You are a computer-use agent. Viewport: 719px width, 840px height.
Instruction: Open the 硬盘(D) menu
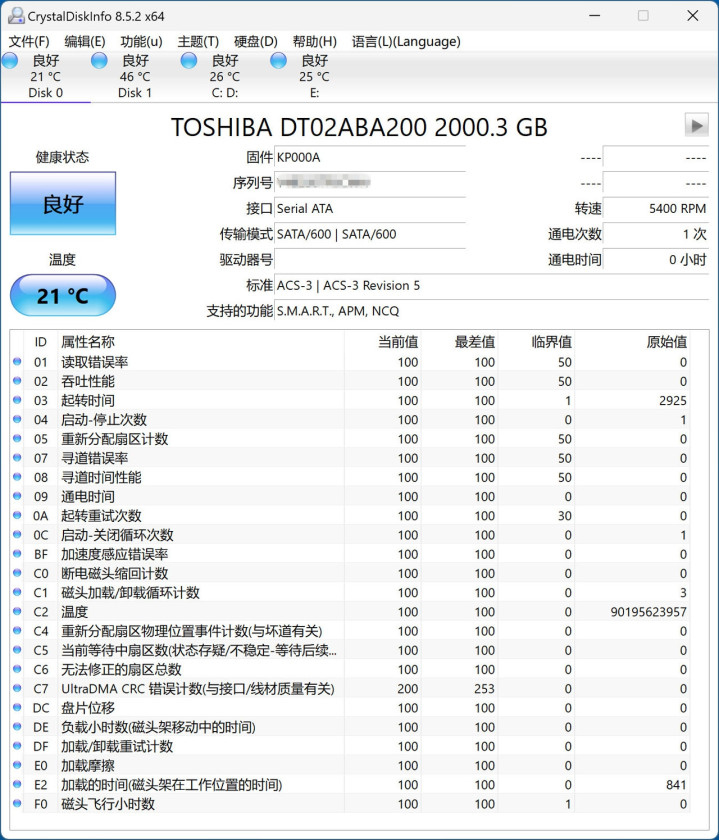tap(256, 41)
